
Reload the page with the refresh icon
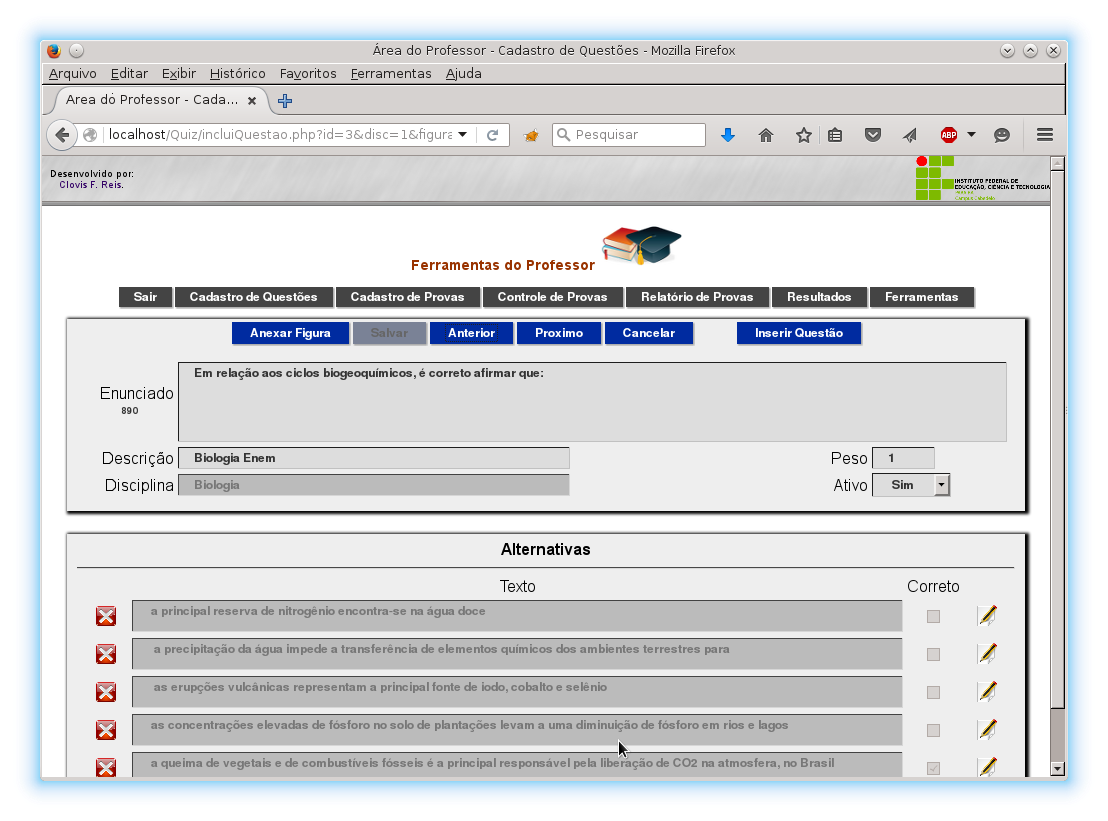pyautogui.click(x=493, y=133)
